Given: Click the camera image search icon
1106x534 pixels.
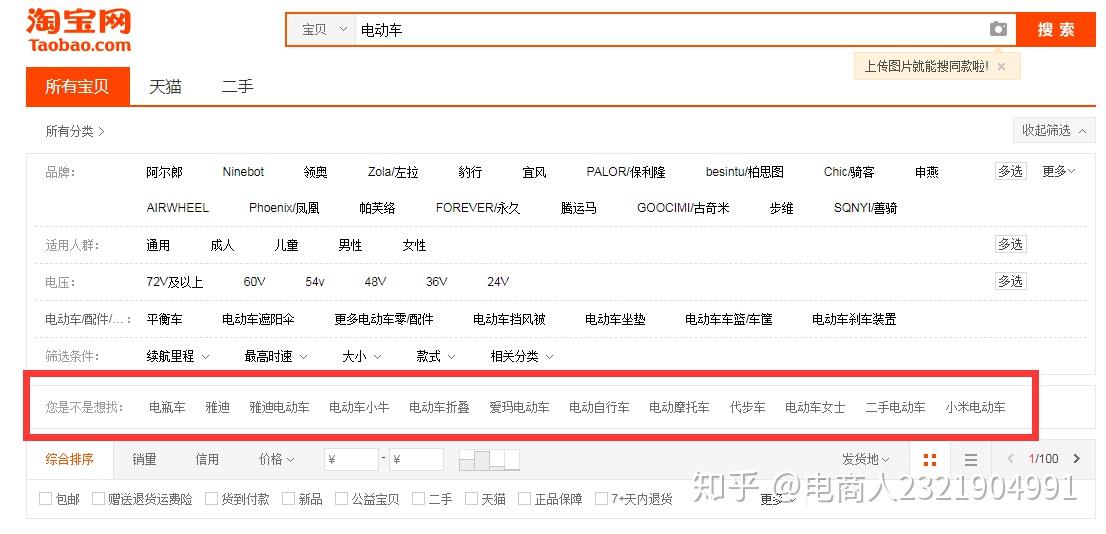Looking at the screenshot, I should tap(997, 29).
